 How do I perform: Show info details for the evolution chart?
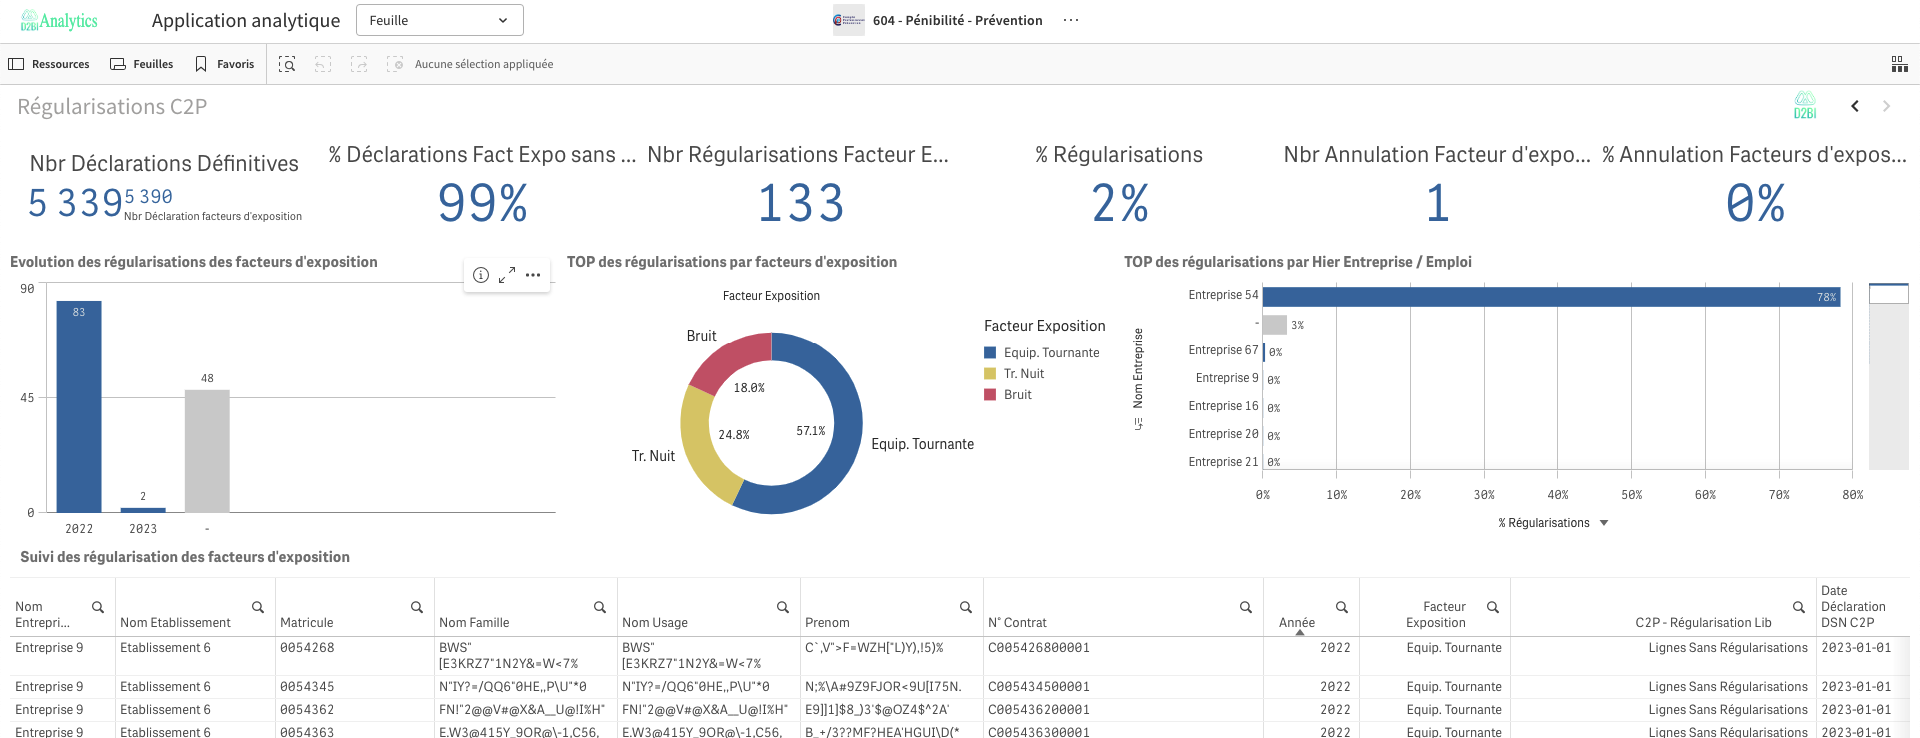tap(481, 275)
